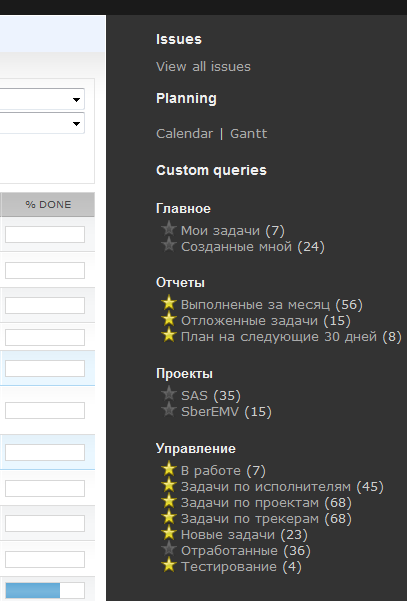Viewport: 407px width, 601px height.
Task: Star the Мои задачи query
Action: pyautogui.click(x=169, y=229)
